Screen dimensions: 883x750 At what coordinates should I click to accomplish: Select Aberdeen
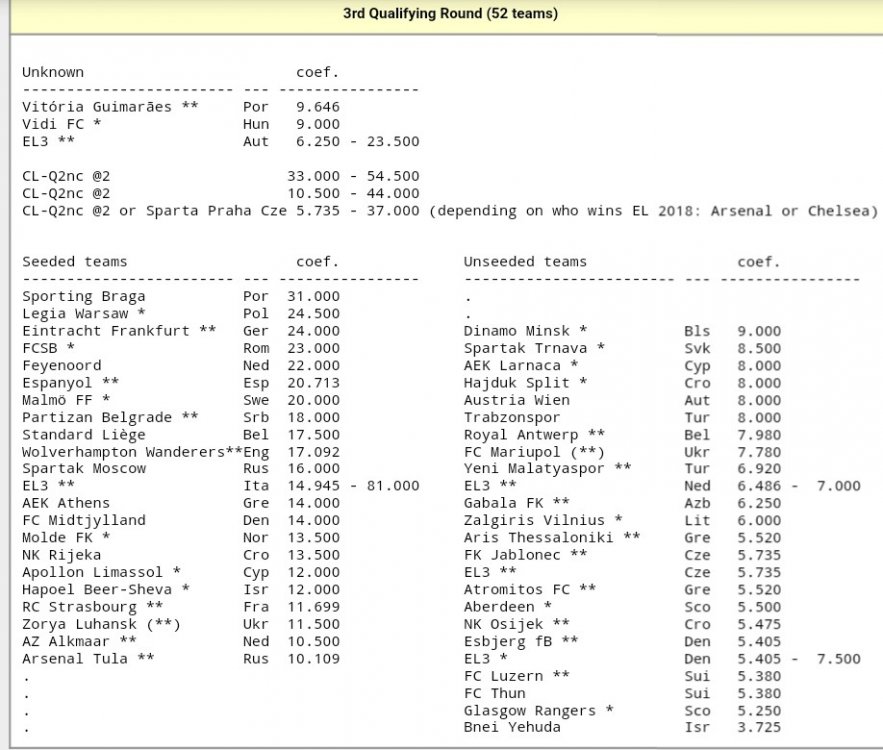coord(499,607)
